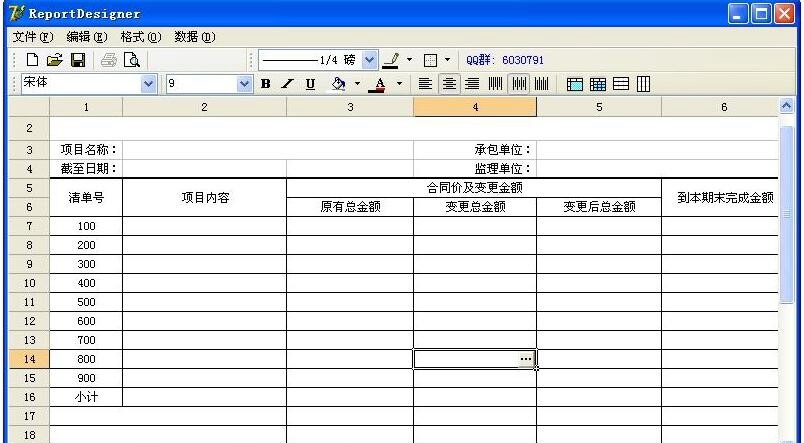The height and width of the screenshot is (443, 804).
Task: Open line color dropdown arrow
Action: (x=409, y=60)
